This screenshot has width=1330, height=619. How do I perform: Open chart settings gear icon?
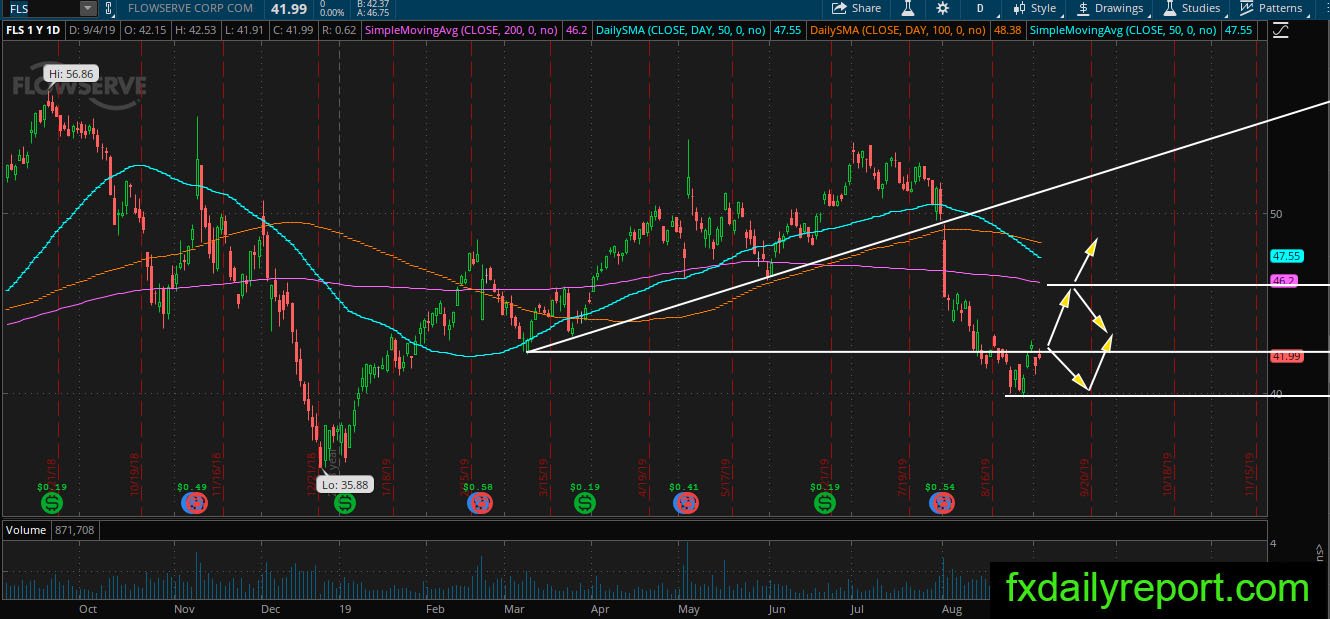[942, 8]
